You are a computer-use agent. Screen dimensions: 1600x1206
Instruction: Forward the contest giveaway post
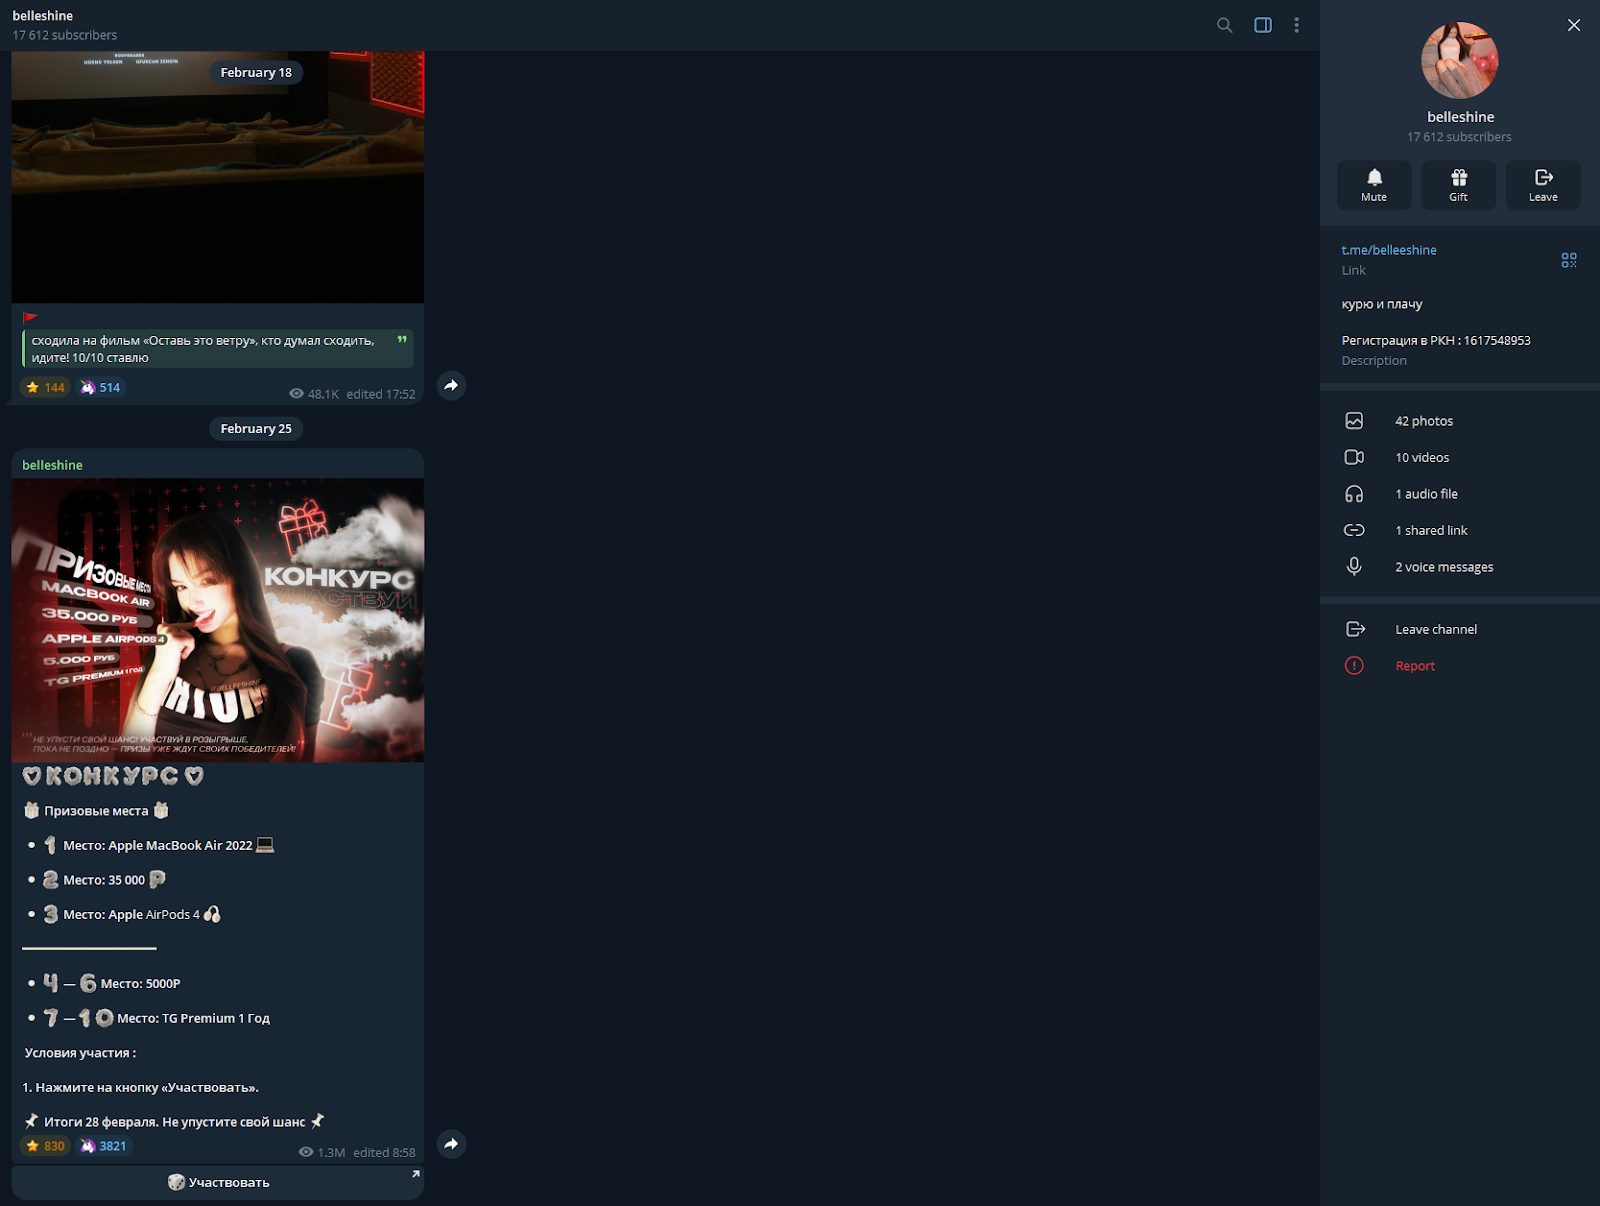451,1144
